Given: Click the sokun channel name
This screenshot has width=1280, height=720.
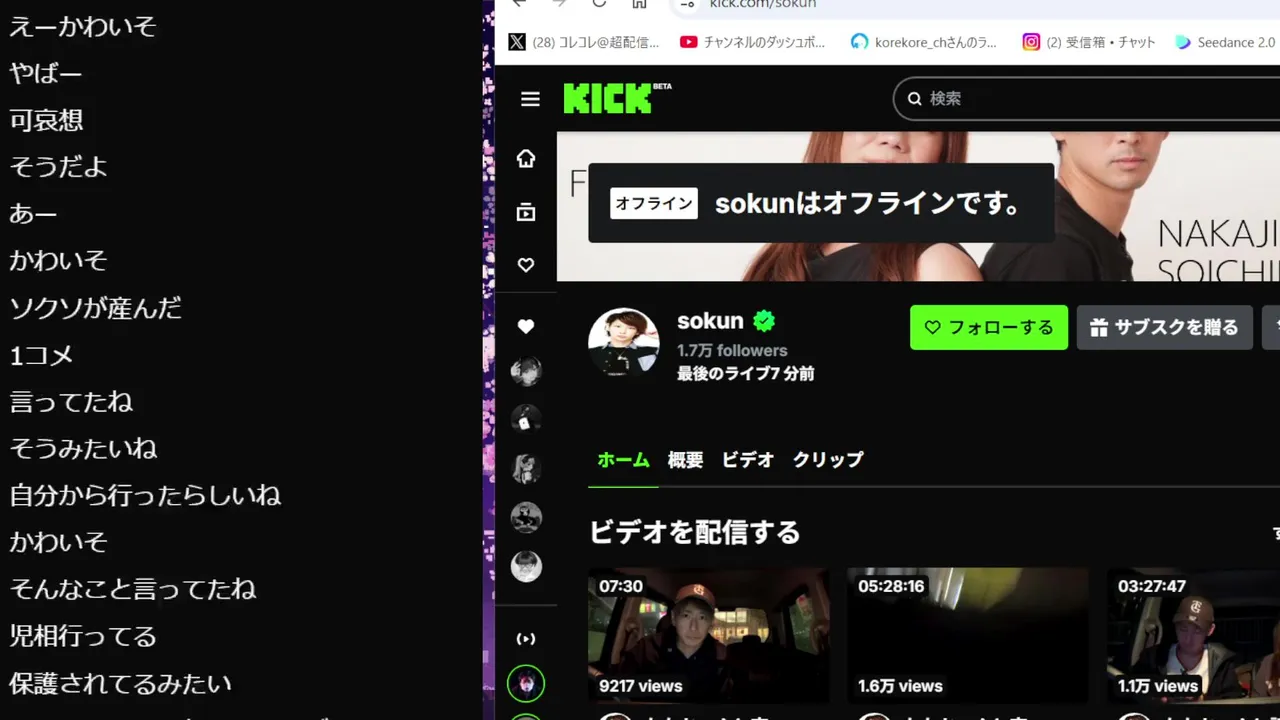Looking at the screenshot, I should pyautogui.click(x=710, y=321).
